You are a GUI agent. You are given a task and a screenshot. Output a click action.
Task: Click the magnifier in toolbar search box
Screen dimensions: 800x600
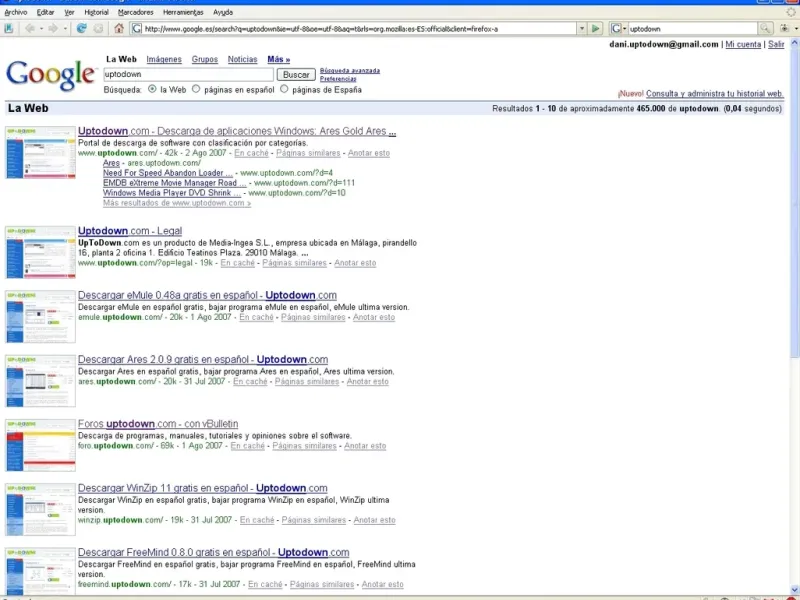click(x=764, y=29)
